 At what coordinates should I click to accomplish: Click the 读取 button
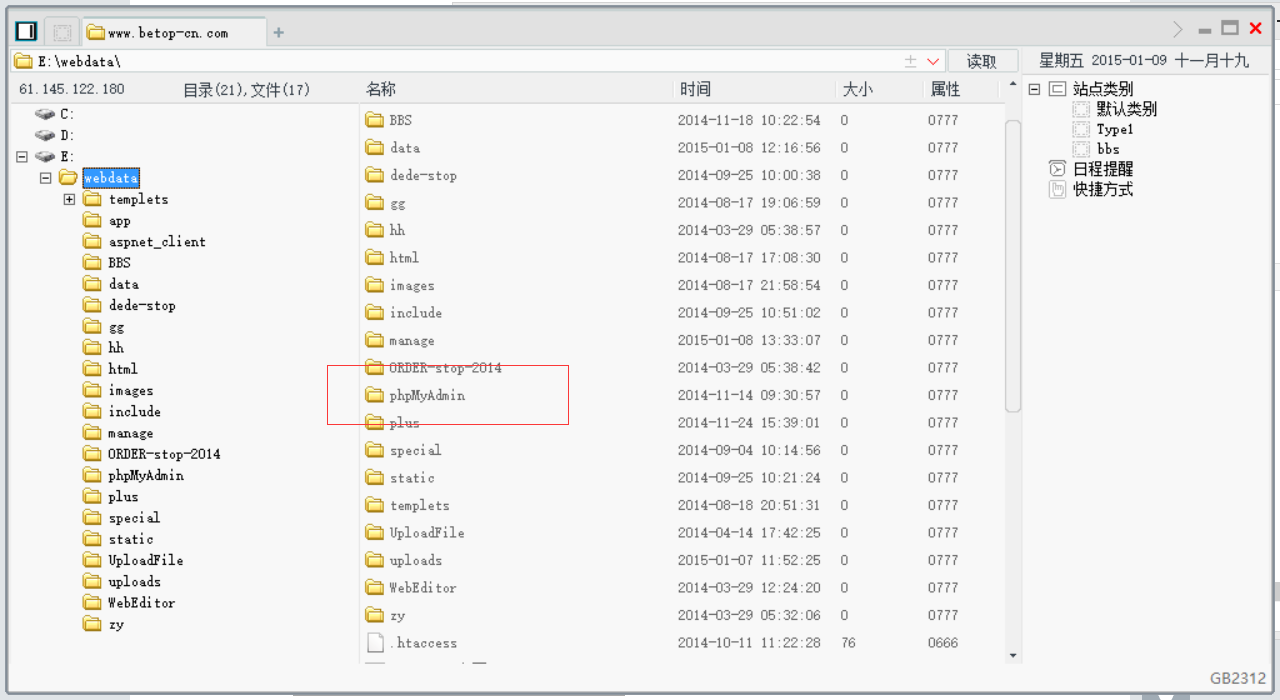(982, 61)
